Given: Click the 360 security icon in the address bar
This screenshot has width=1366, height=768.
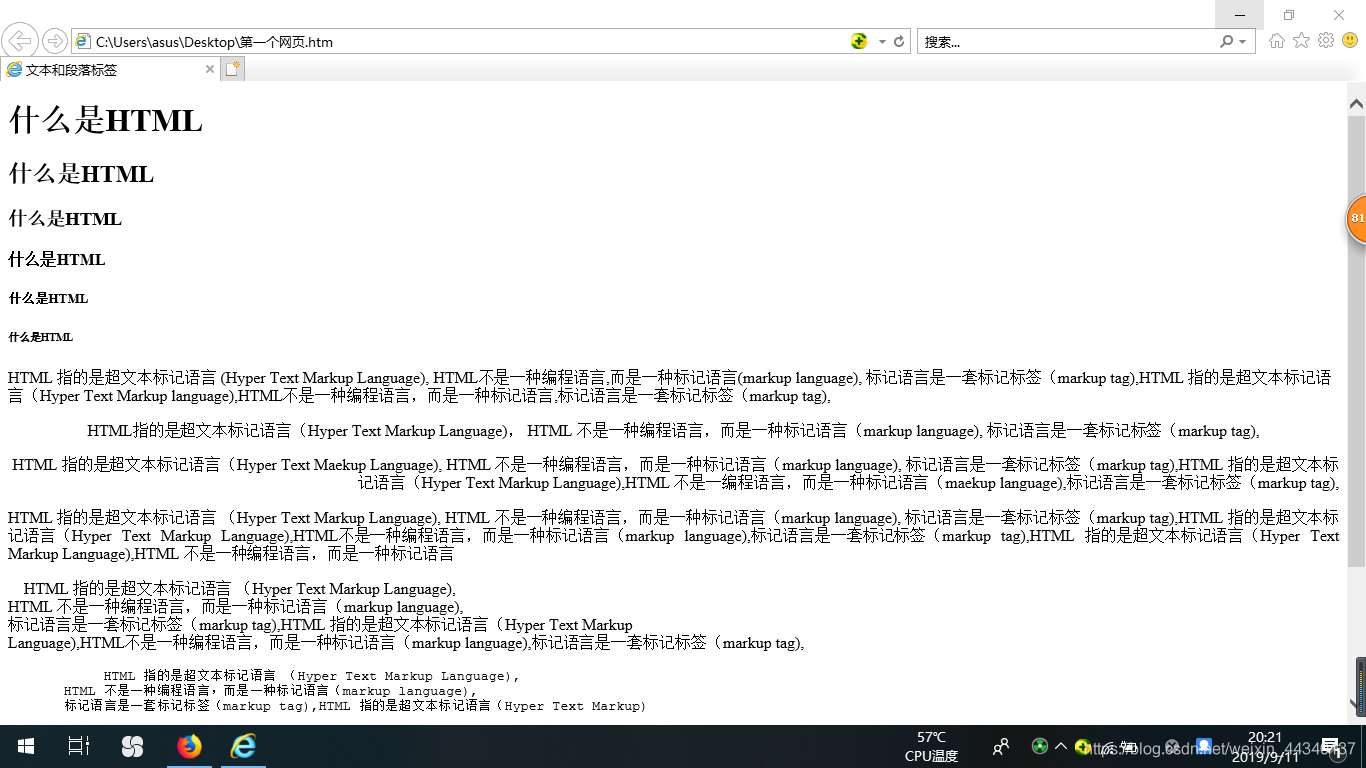Looking at the screenshot, I should [859, 41].
